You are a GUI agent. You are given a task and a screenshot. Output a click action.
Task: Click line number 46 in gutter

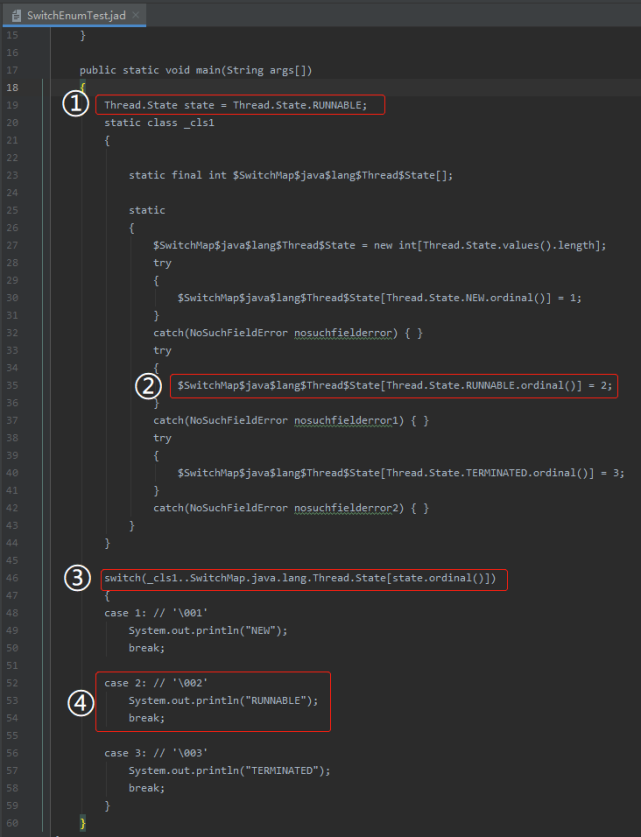click(x=12, y=578)
